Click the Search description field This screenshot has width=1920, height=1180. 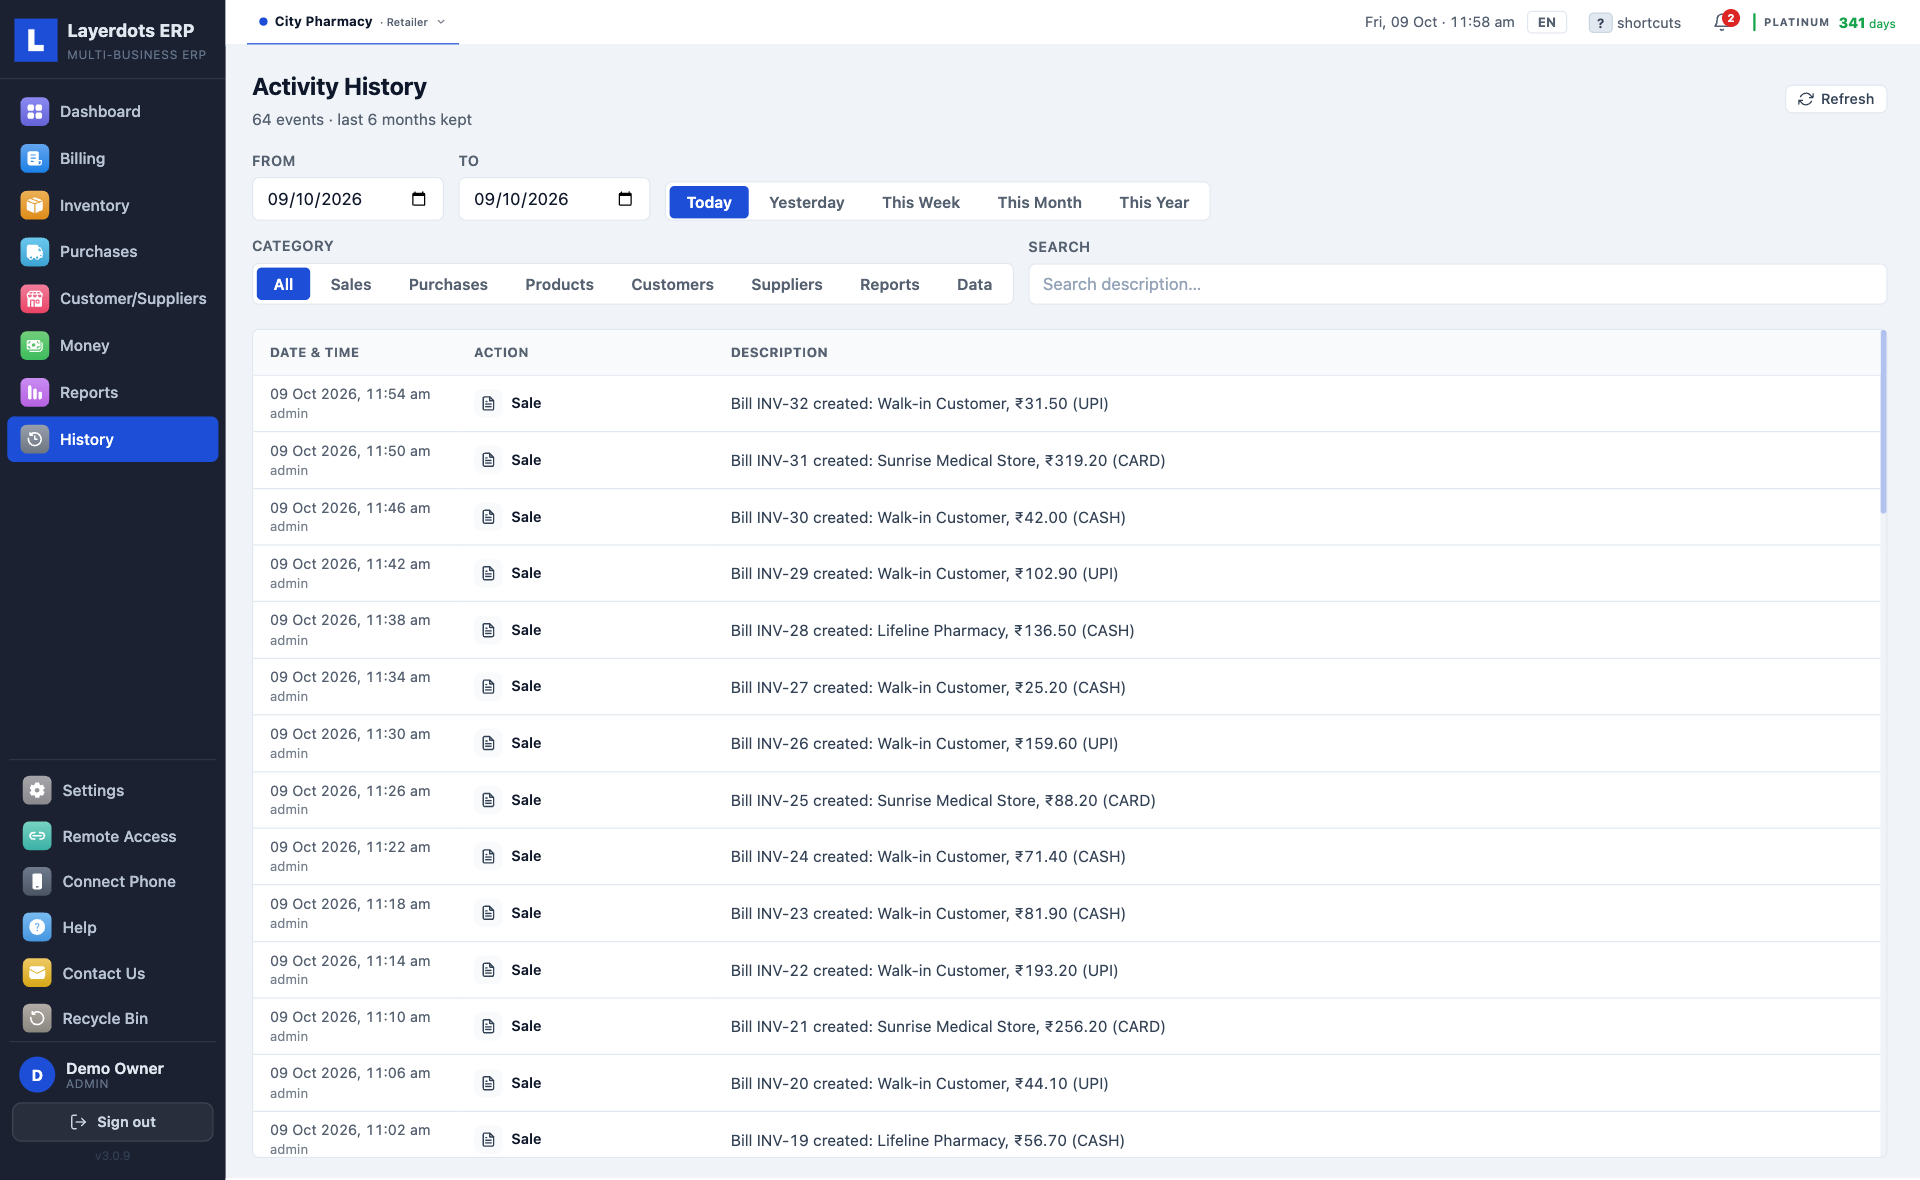1457,284
